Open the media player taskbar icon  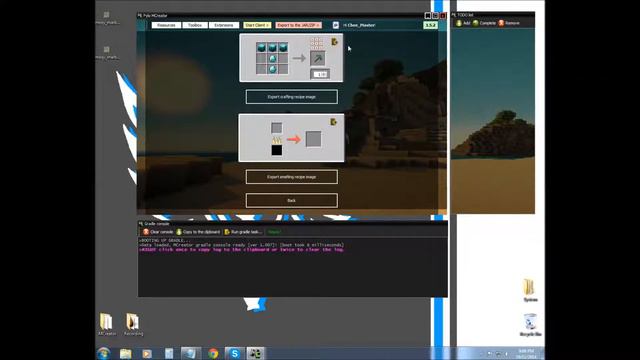[x=147, y=353]
